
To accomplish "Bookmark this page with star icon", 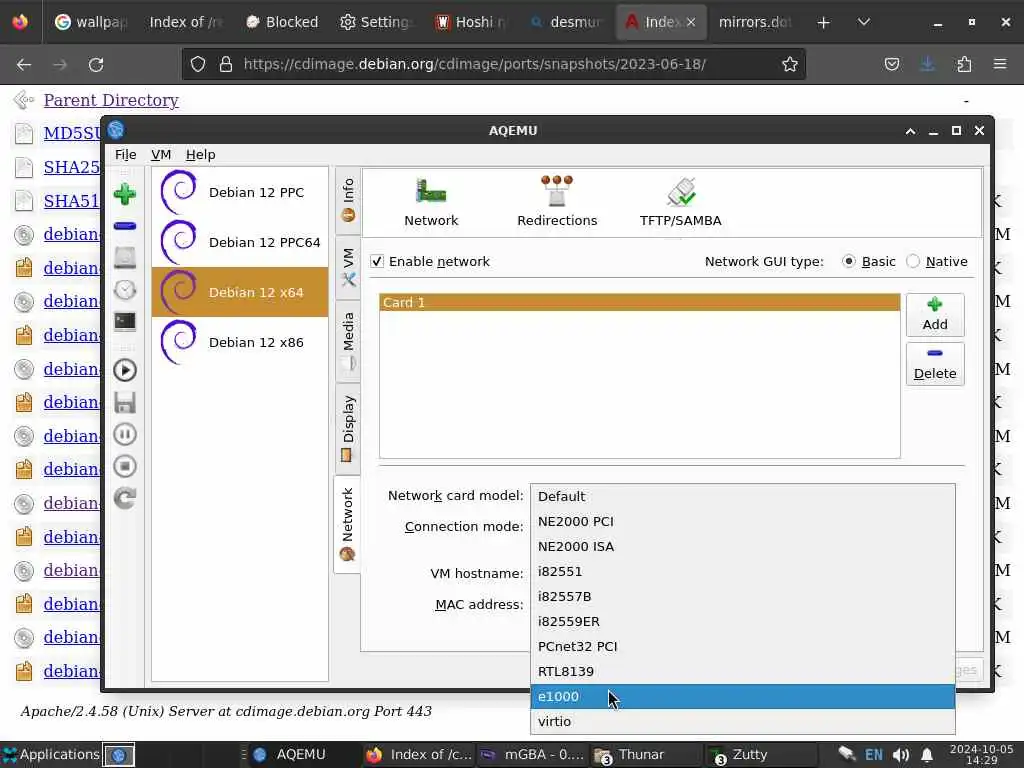I will [790, 64].
